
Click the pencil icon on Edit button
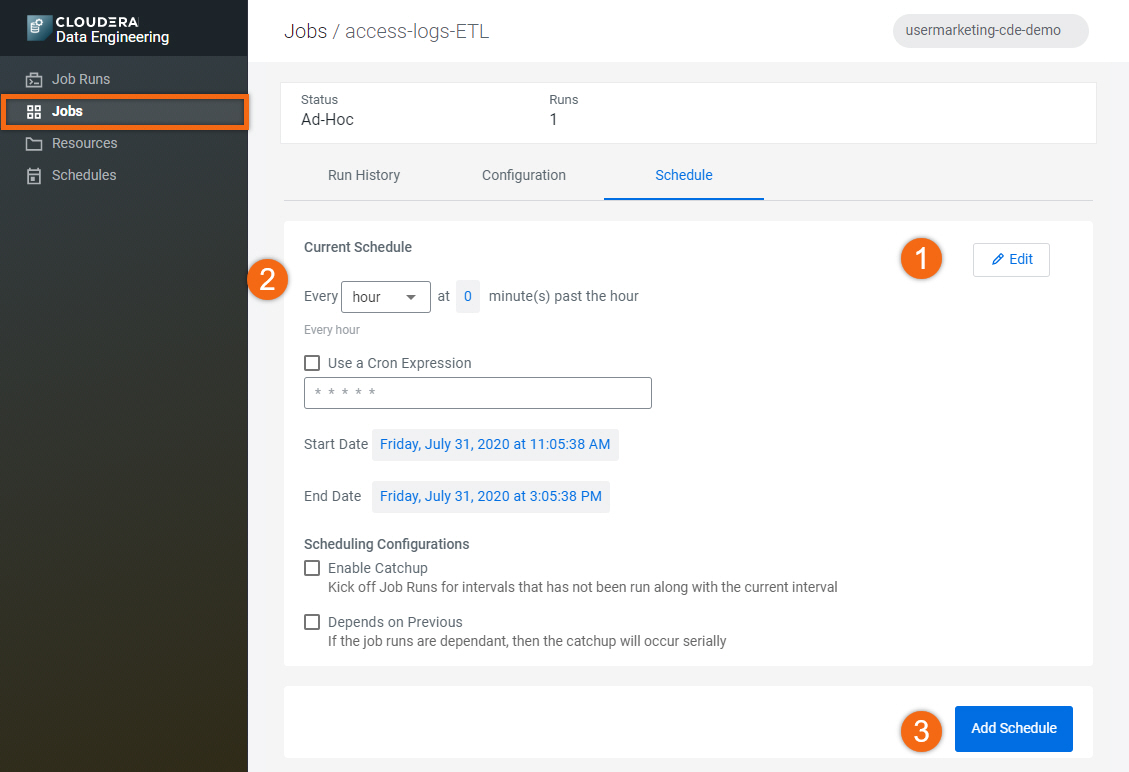tap(997, 259)
